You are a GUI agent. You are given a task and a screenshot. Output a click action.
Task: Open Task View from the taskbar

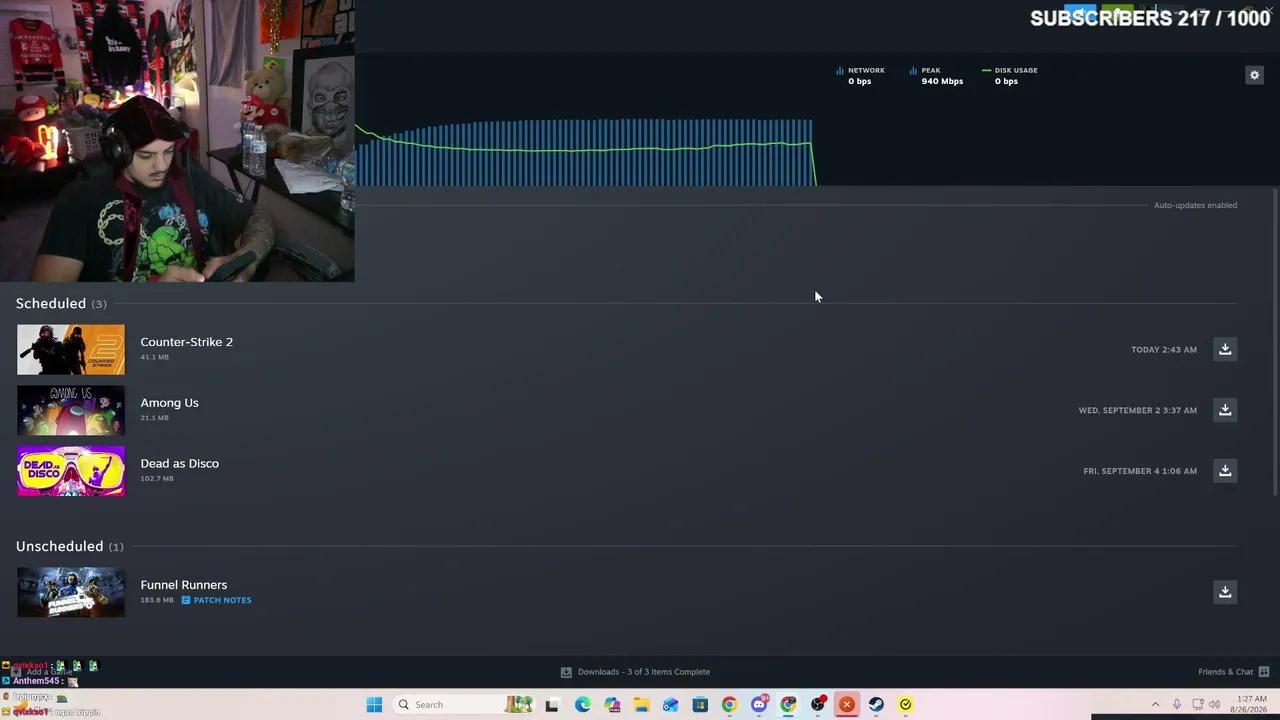[x=552, y=705]
